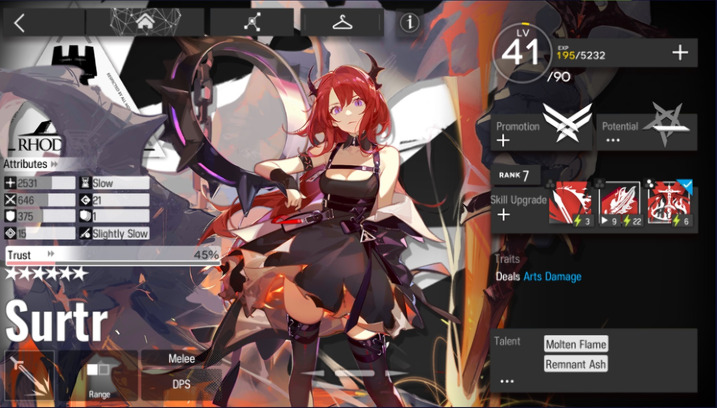Open the info circle icon

coord(409,22)
